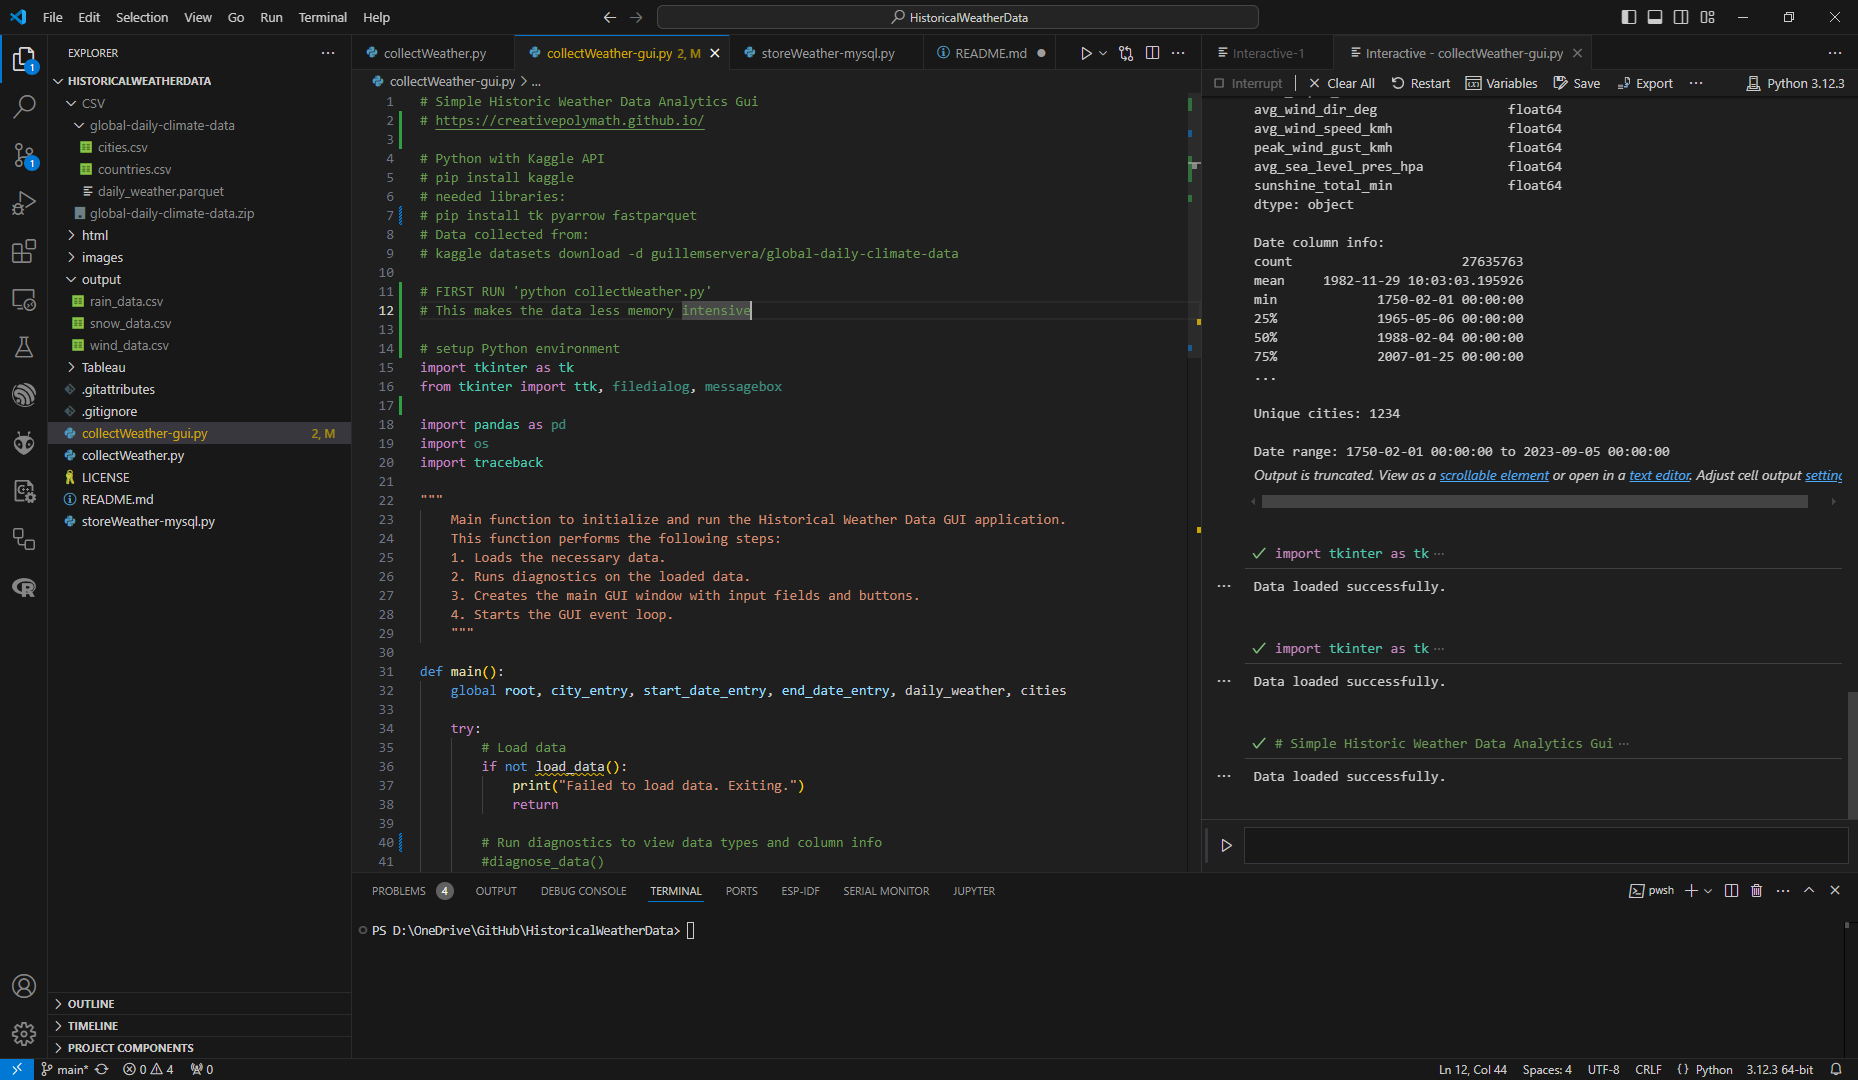The image size is (1858, 1080).
Task: Click the output horizontal scrollbar
Action: click(x=1534, y=502)
